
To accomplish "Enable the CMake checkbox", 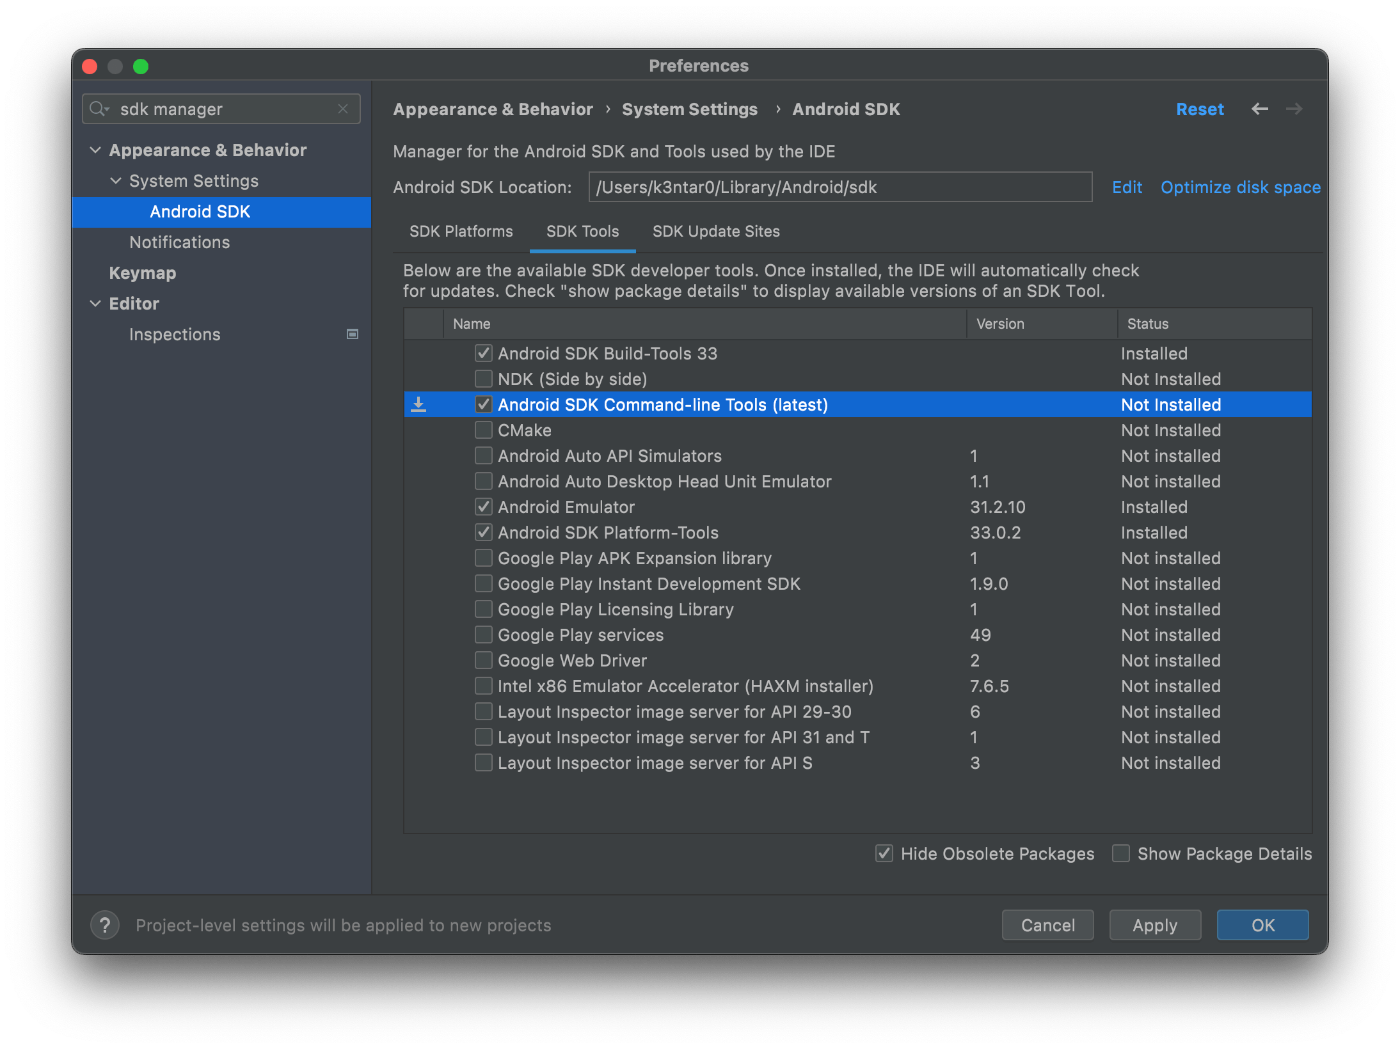I will [x=484, y=430].
